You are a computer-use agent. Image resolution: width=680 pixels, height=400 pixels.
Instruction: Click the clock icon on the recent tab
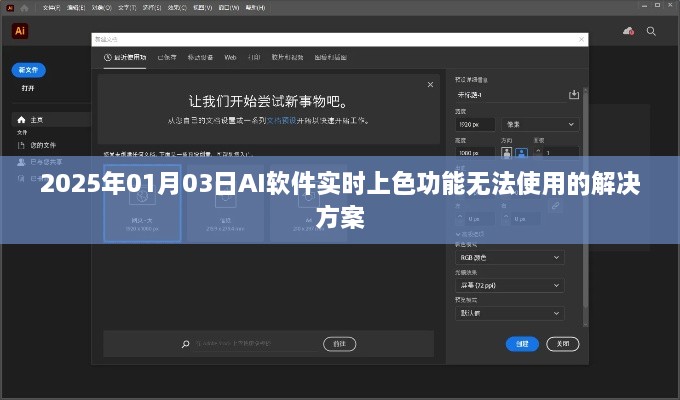(x=108, y=57)
